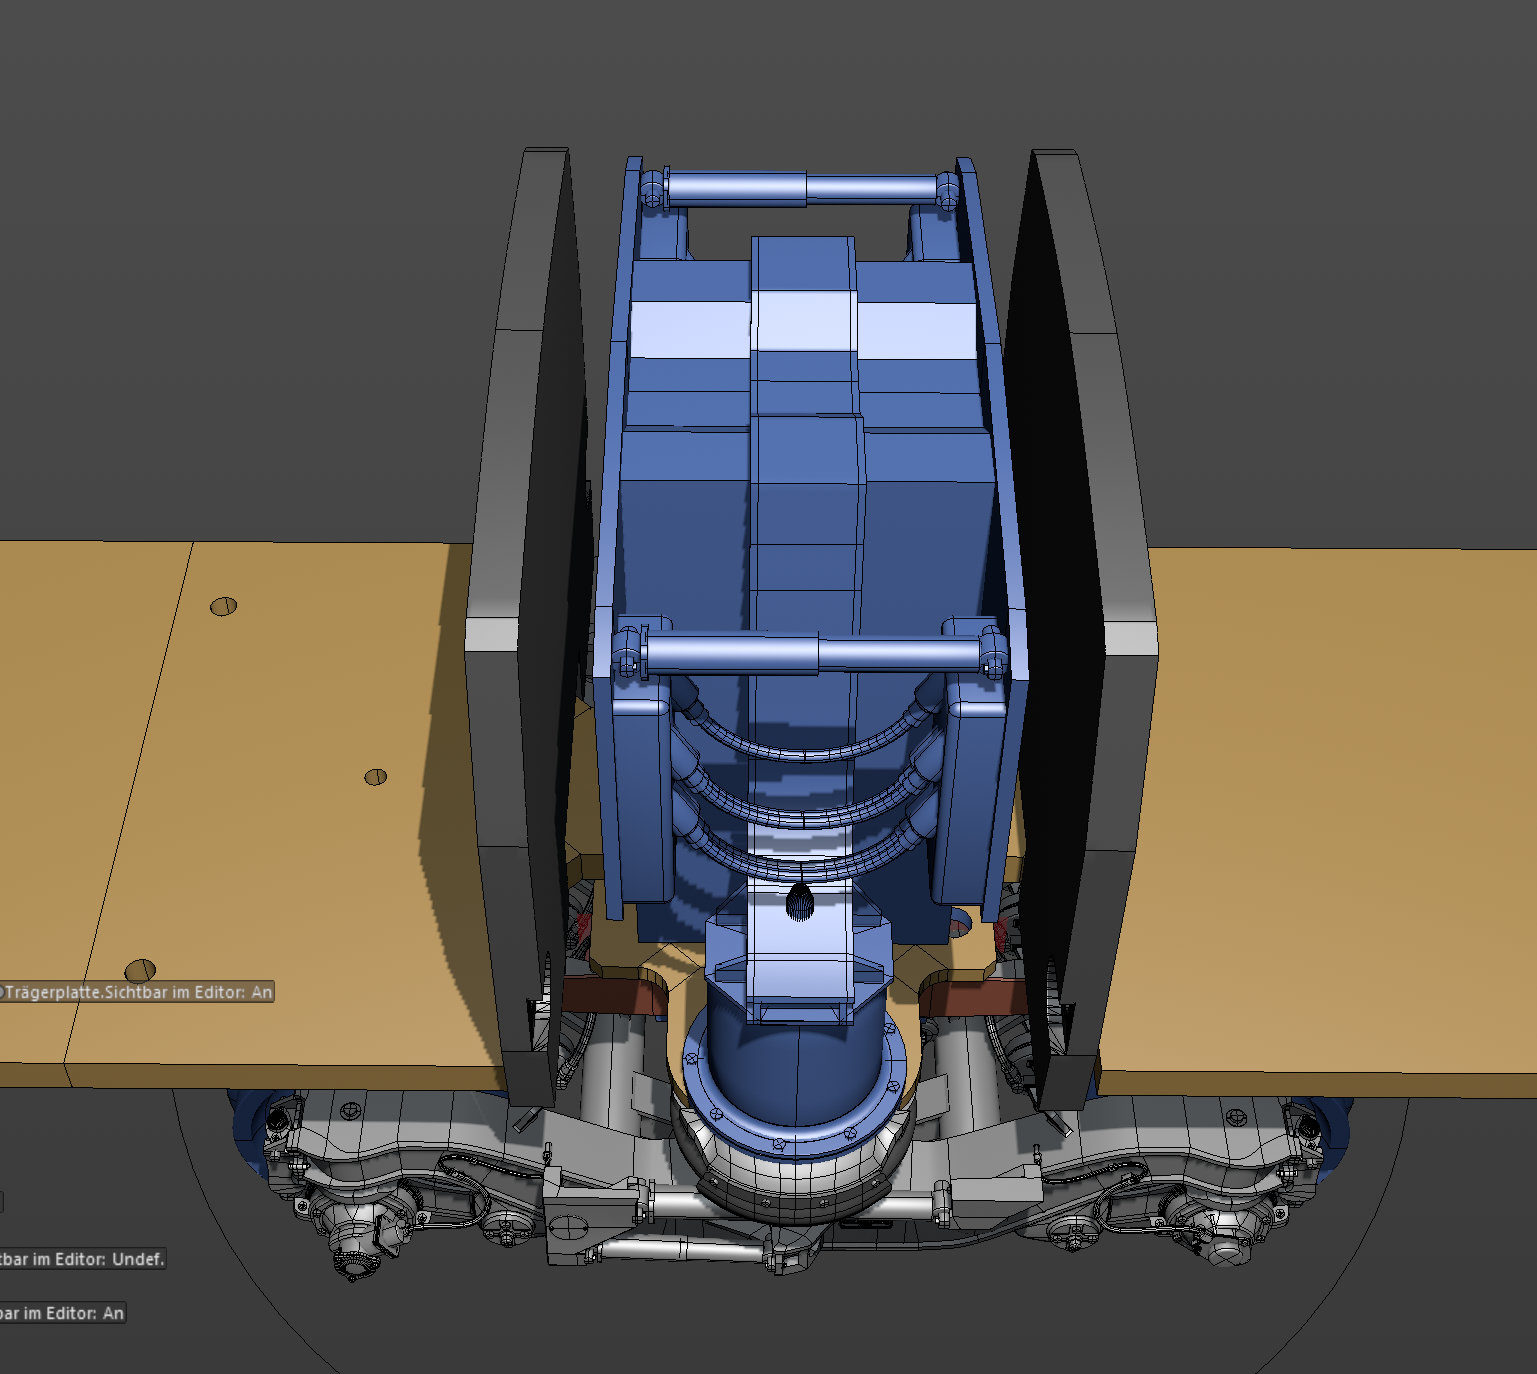Select the left black curved shield panel
The width and height of the screenshot is (1537, 1374).
point(525,620)
